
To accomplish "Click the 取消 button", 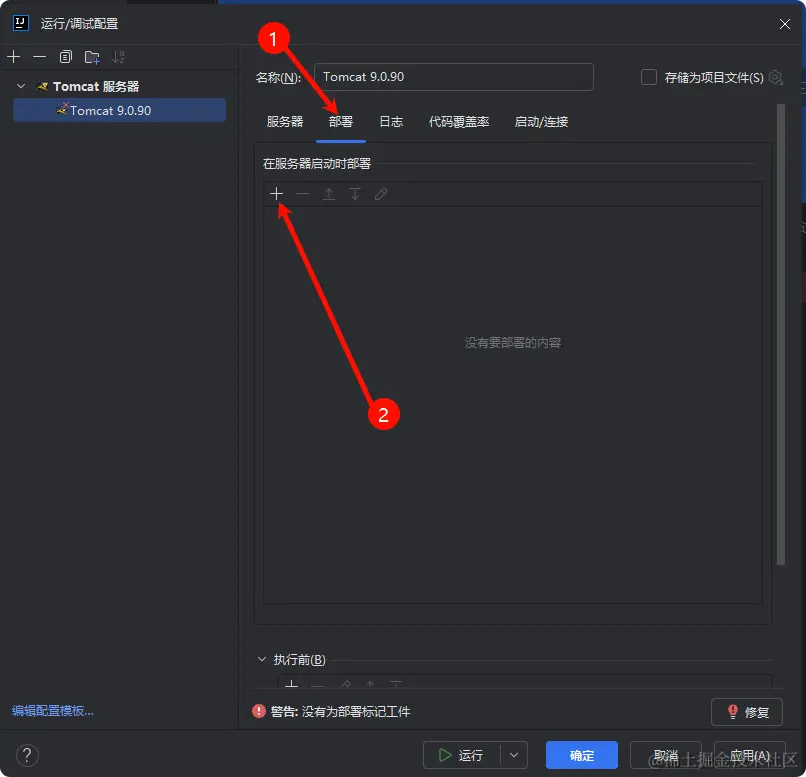I will coord(666,755).
